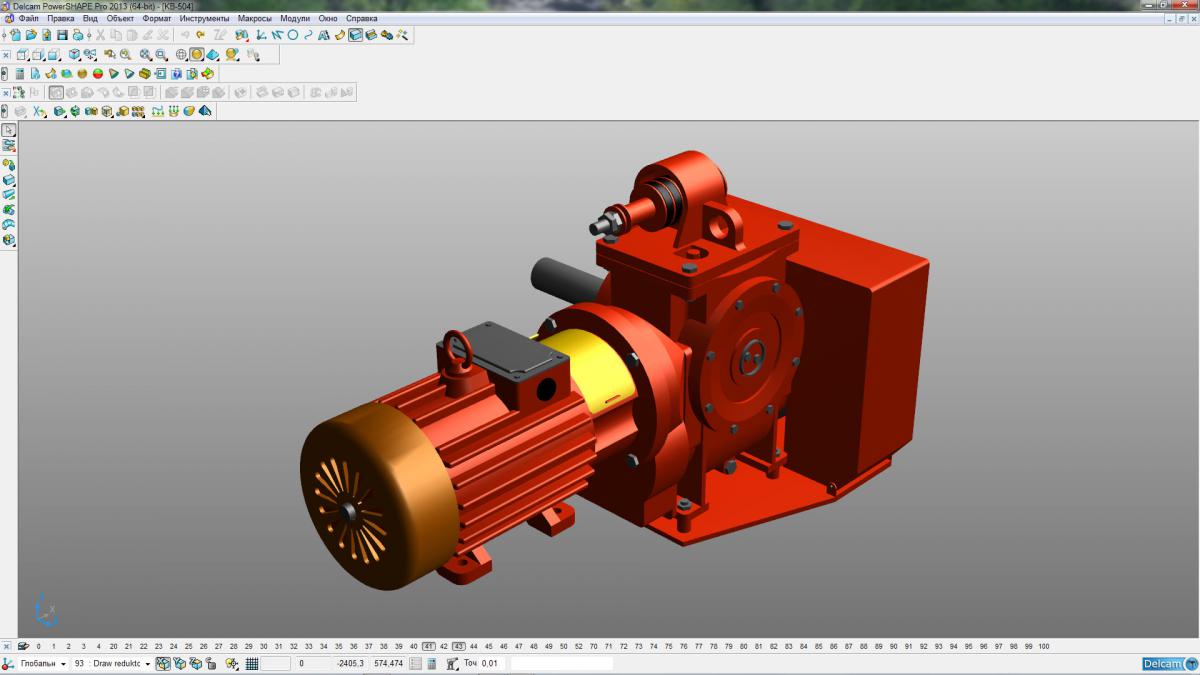Image resolution: width=1200 pixels, height=675 pixels.
Task: Create a solid block using left toolbar icon
Action: point(9,180)
